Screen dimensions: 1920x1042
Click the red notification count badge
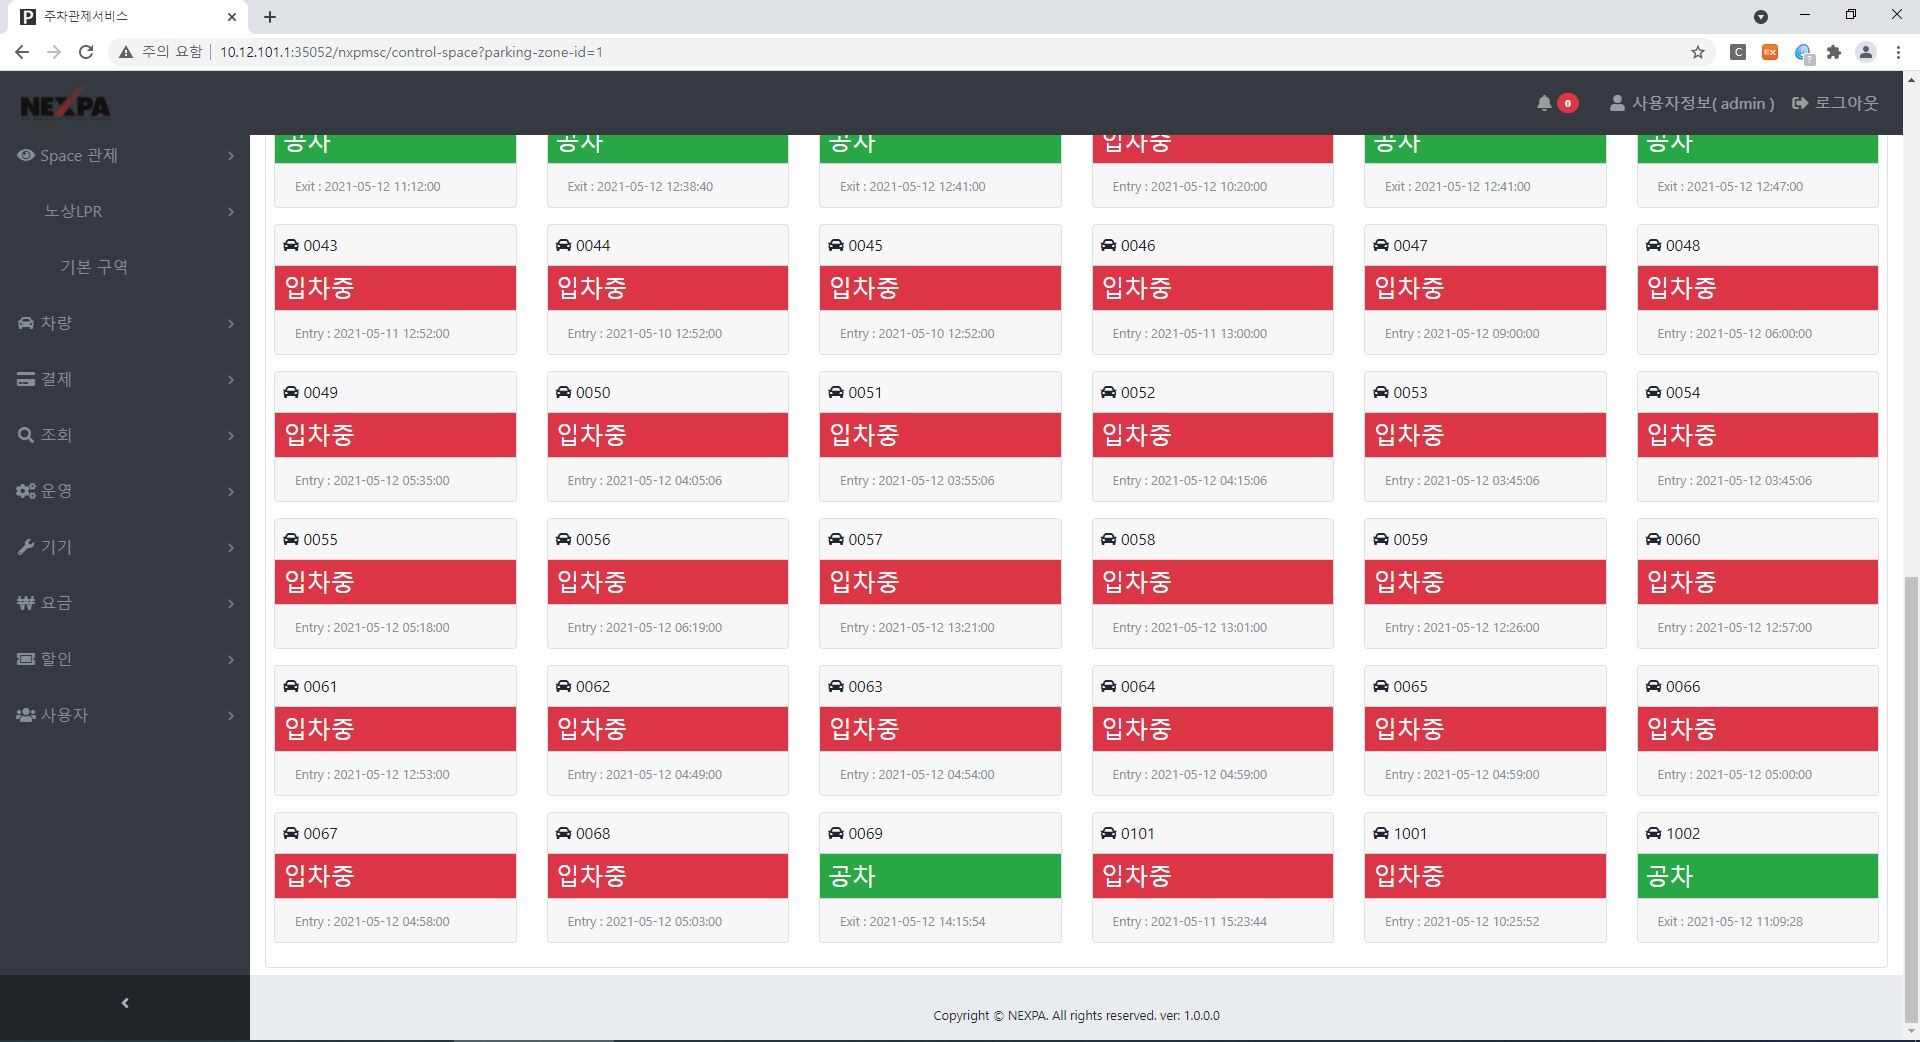[x=1568, y=103]
